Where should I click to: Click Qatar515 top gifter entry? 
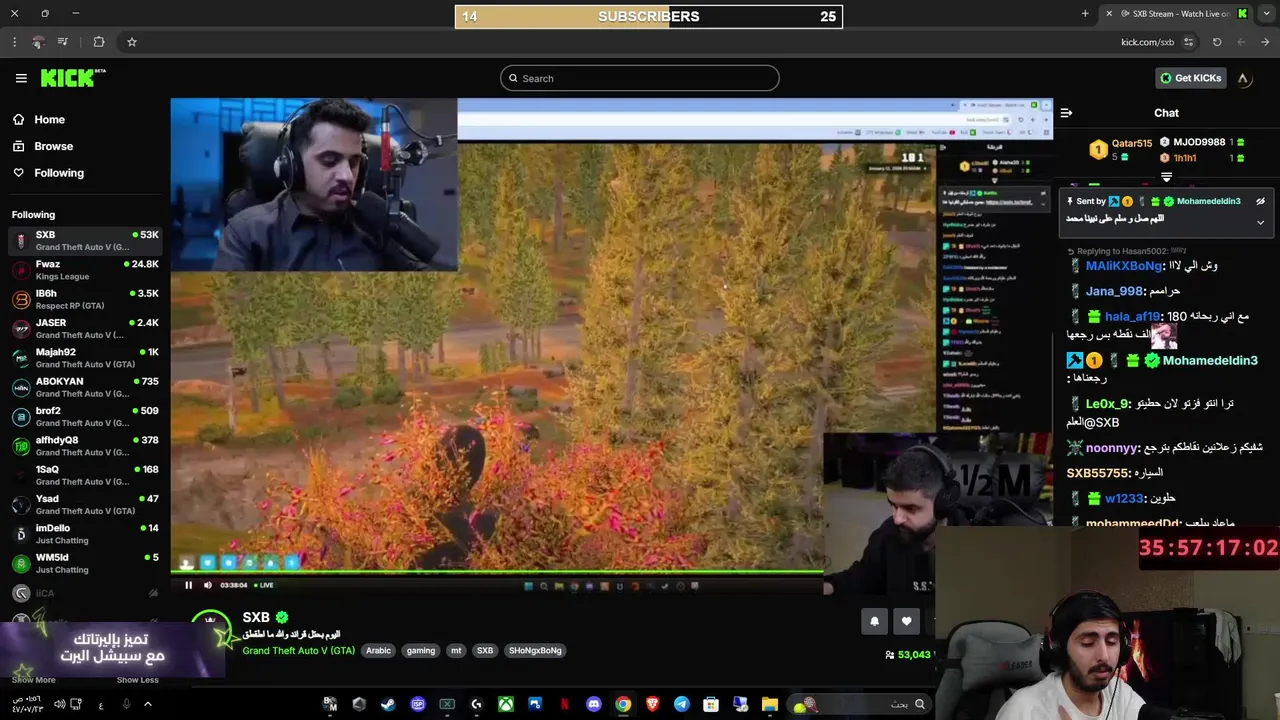[x=1121, y=149]
